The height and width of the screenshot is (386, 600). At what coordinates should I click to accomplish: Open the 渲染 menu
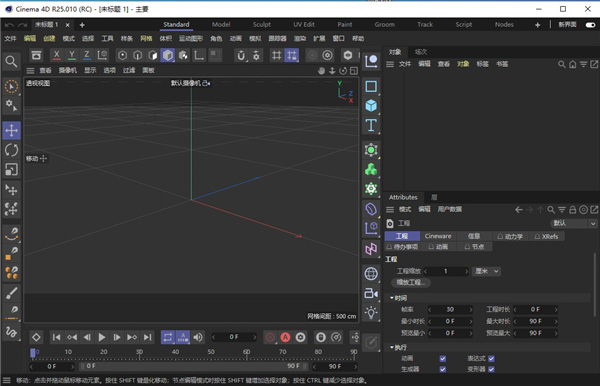pyautogui.click(x=300, y=39)
